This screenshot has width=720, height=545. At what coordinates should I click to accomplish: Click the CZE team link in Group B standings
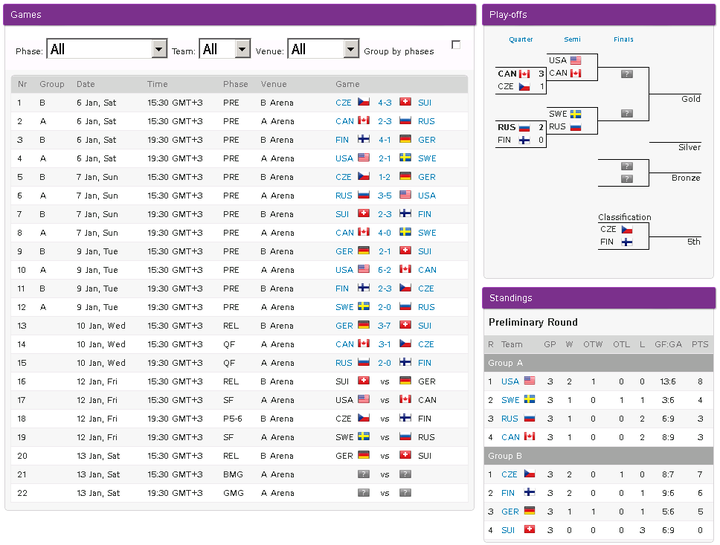(509, 475)
